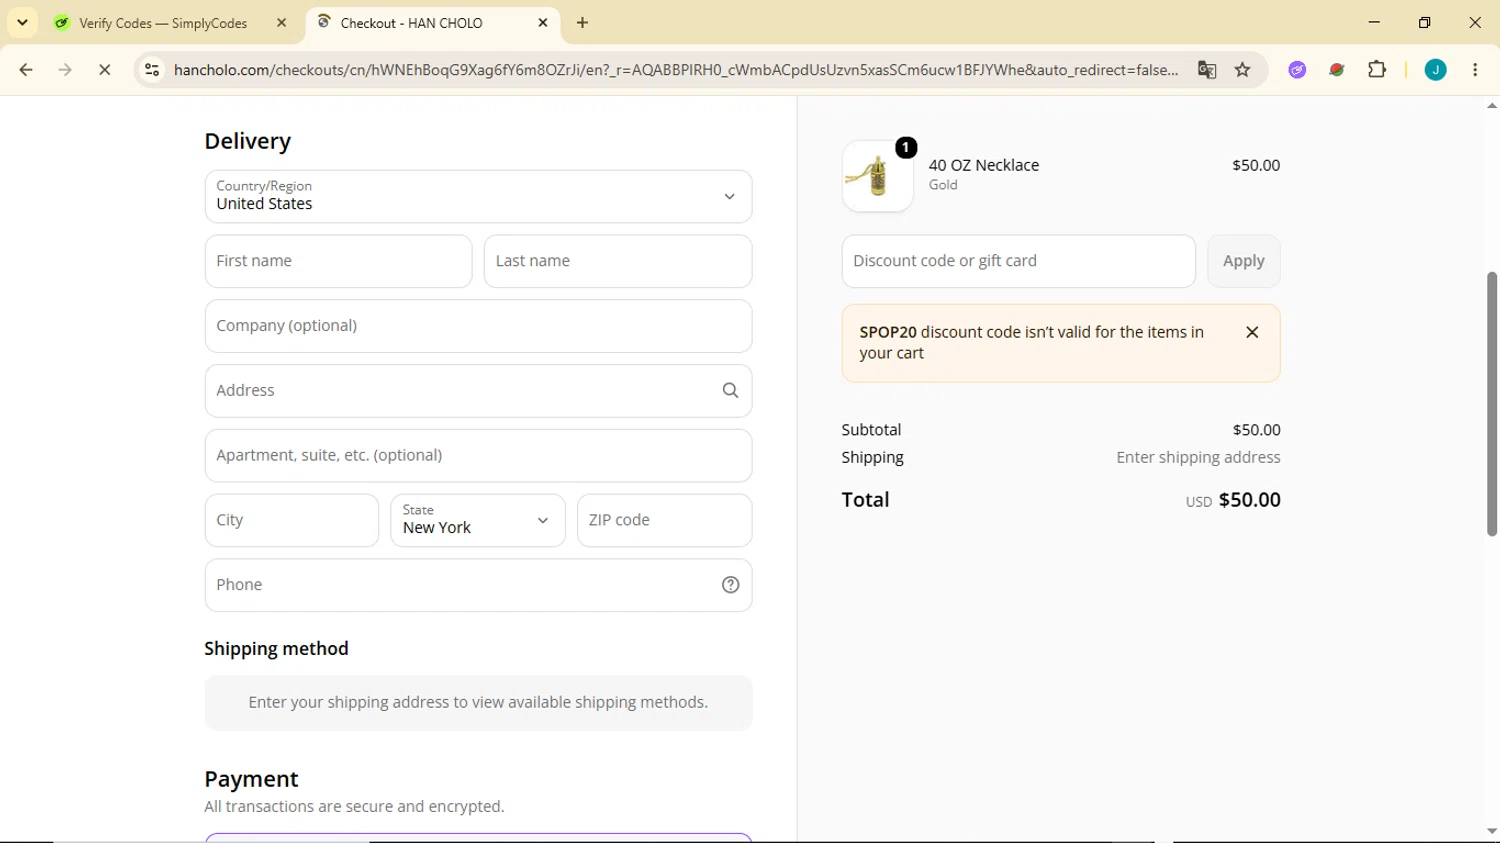
Task: Click the 40 OZ Necklace product name
Action: coord(983,165)
